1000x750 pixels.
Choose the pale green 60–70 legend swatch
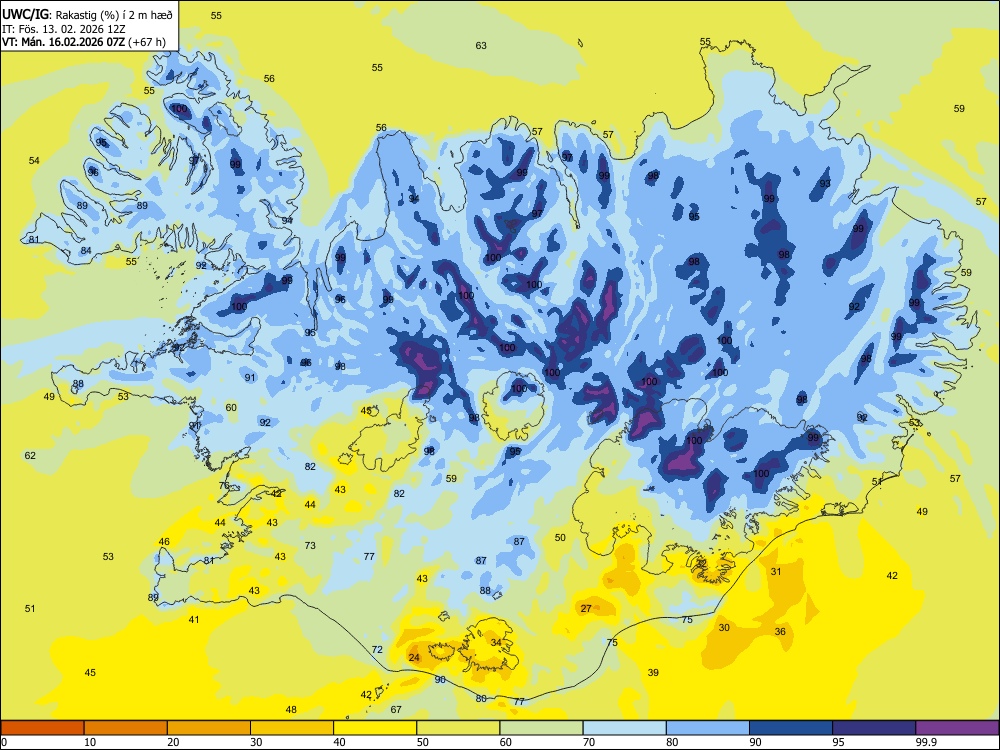[541, 728]
